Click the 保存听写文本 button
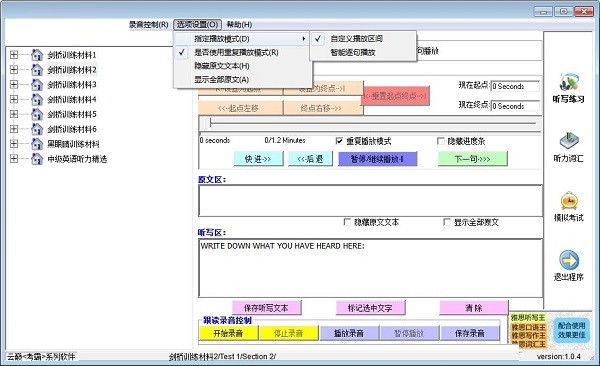600x366 pixels. tap(267, 308)
